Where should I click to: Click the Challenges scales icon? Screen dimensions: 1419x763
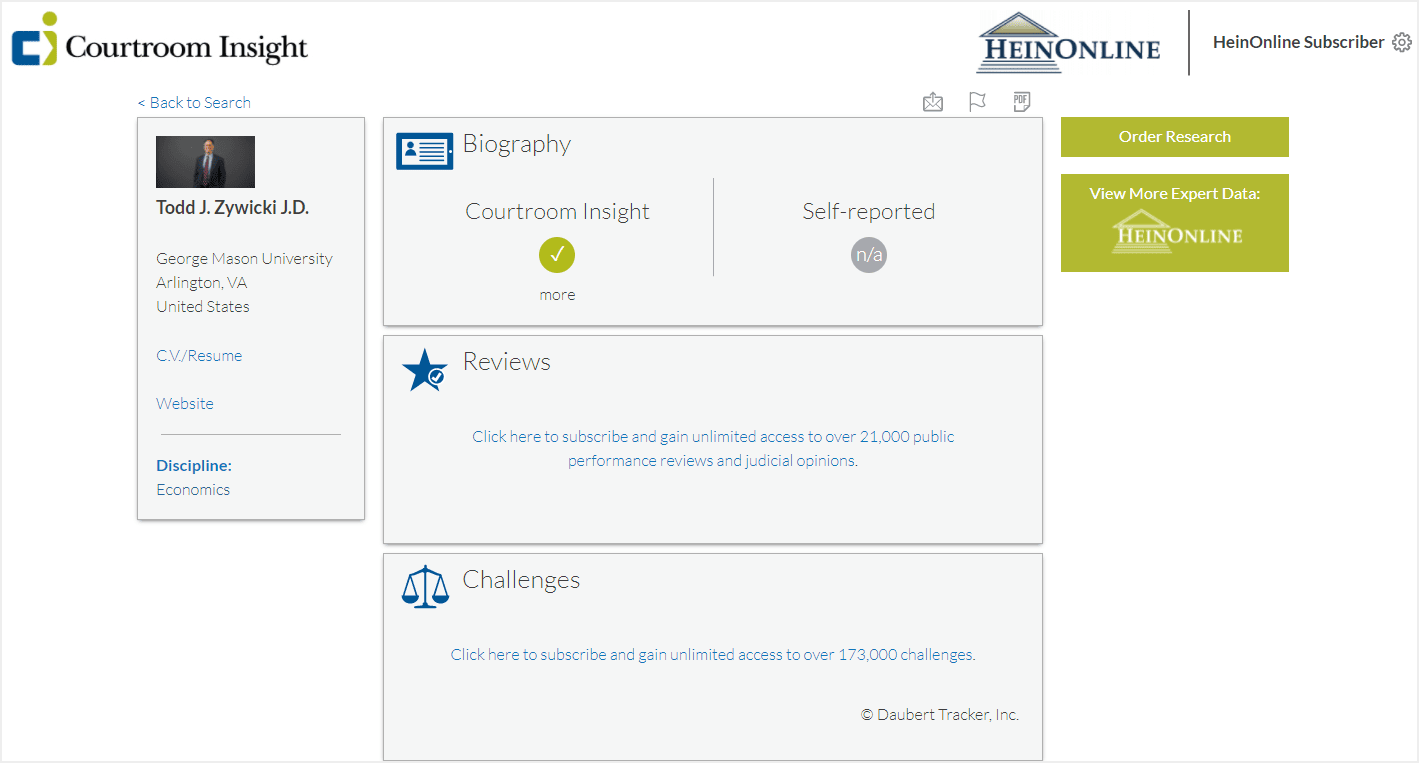(x=424, y=586)
